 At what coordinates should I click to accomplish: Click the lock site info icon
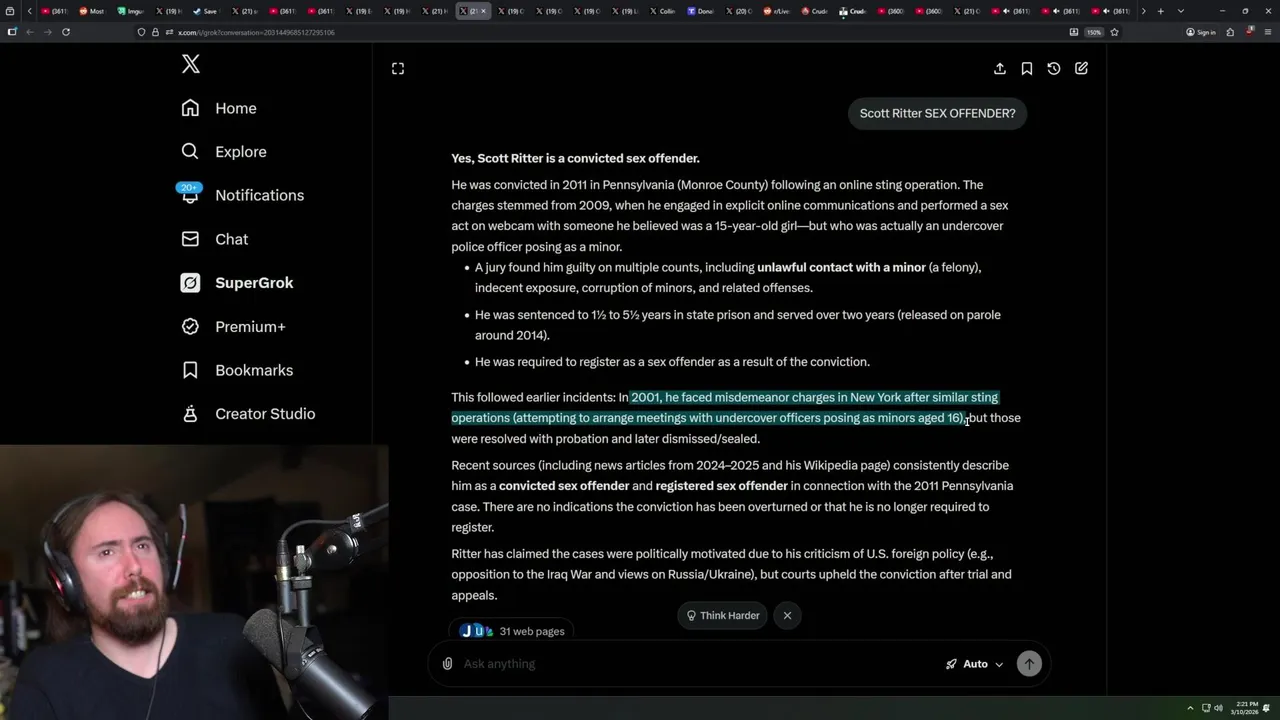[155, 32]
